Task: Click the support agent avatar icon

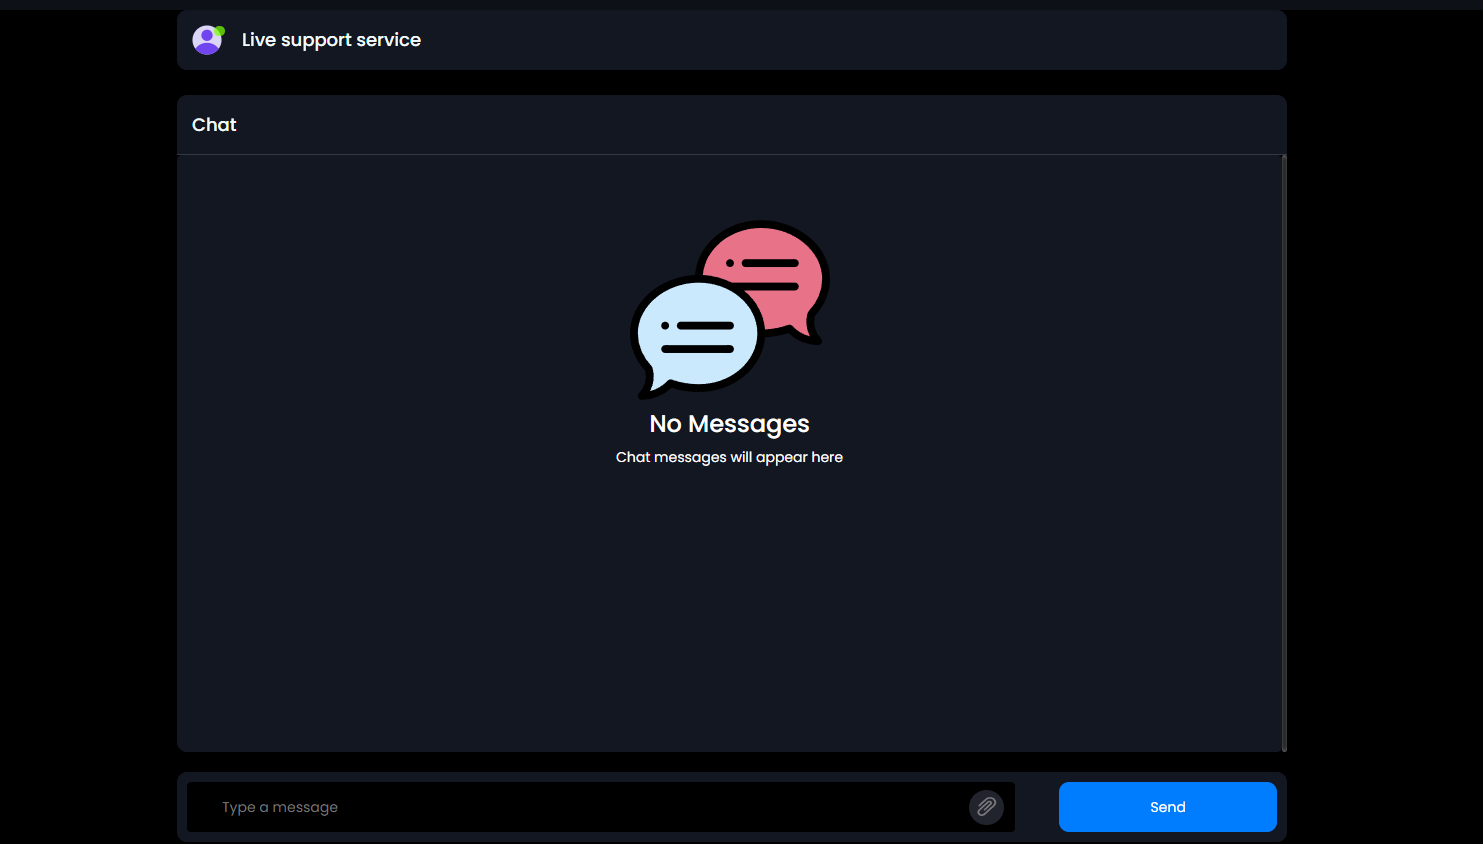Action: coord(208,40)
